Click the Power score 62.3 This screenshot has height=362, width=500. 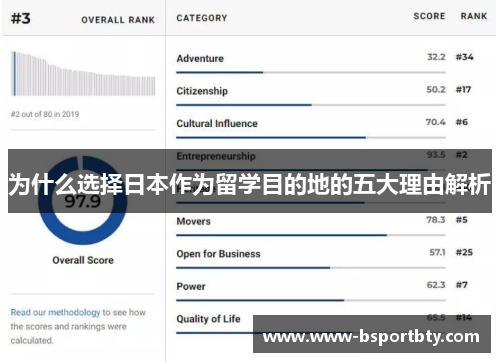[436, 285]
